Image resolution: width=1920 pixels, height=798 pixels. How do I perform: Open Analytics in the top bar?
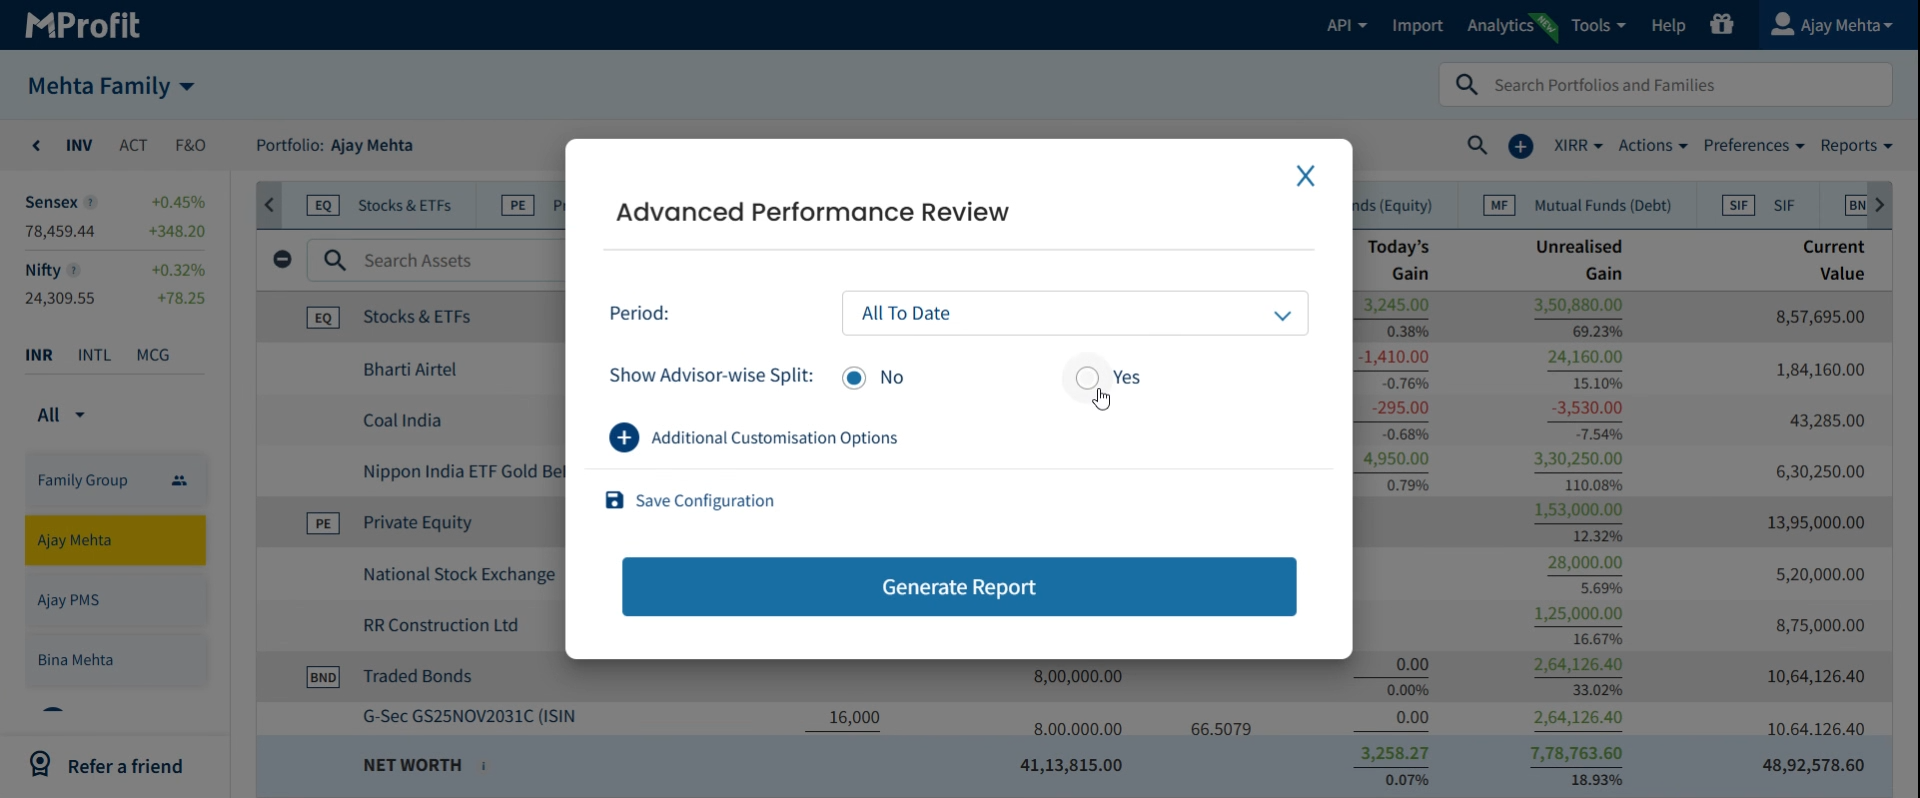(x=1500, y=25)
